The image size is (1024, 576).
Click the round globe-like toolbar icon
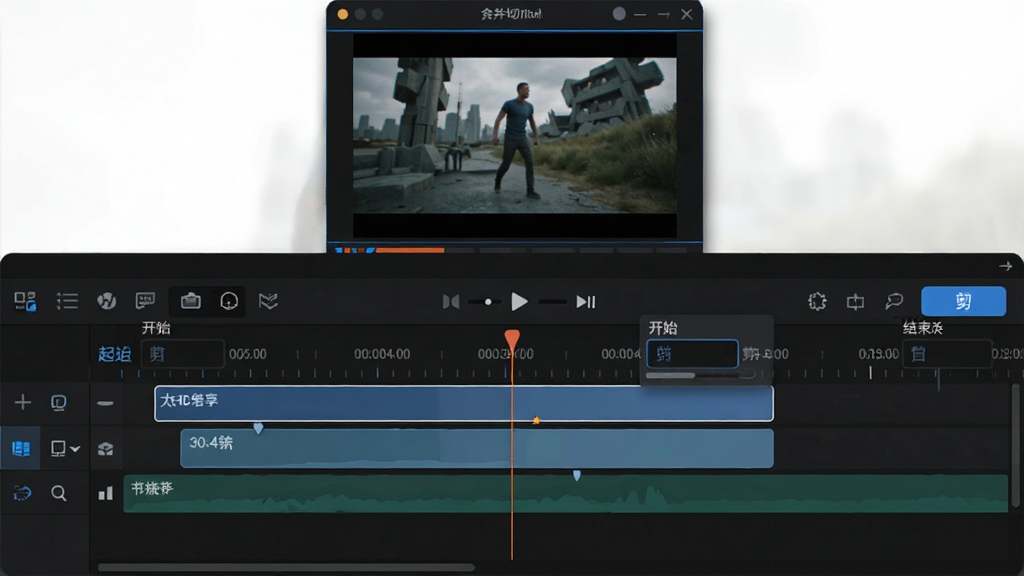106,301
